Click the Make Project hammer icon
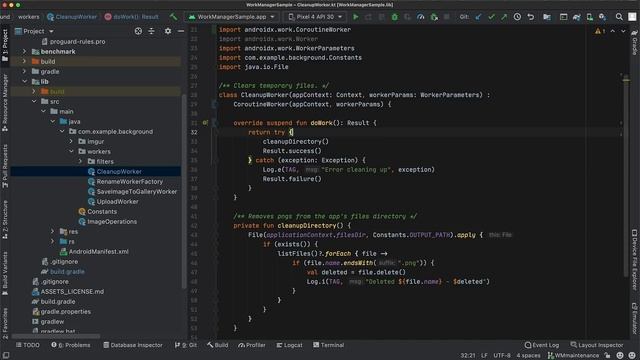This screenshot has width=640, height=360. pos(174,17)
